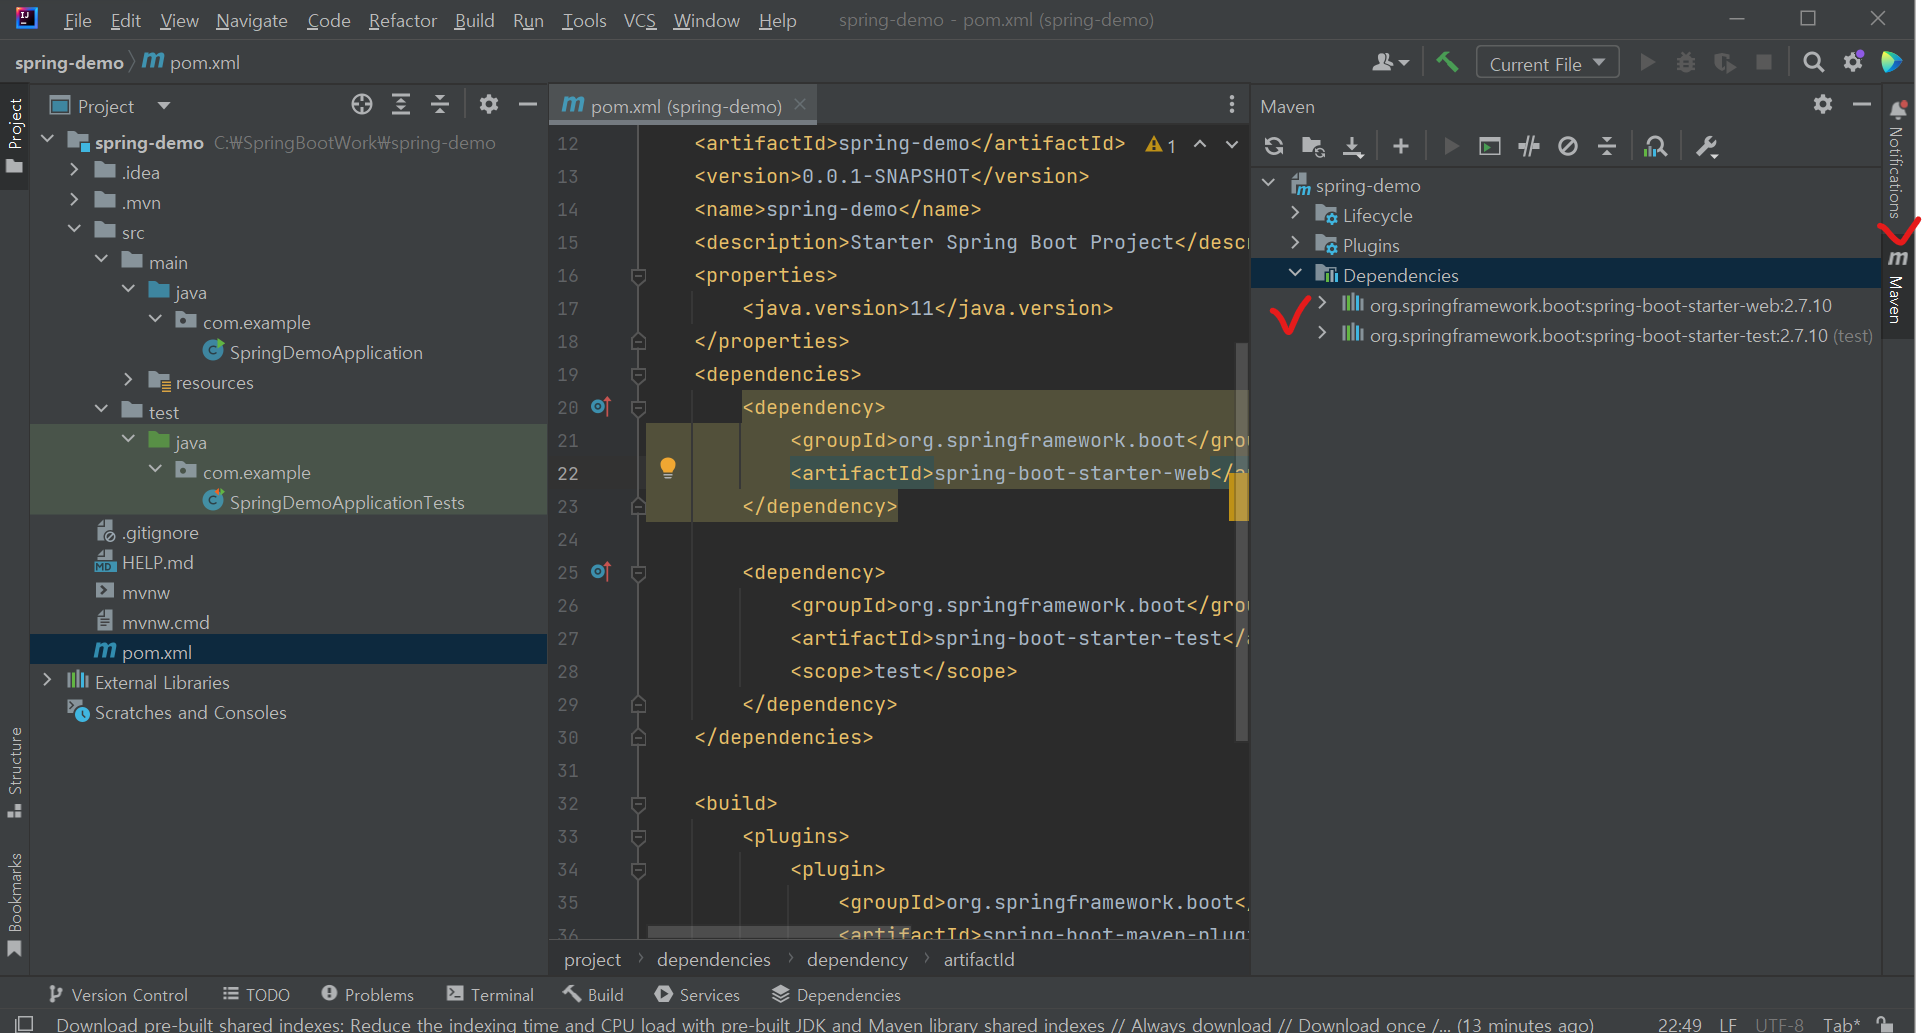Open Maven panel gear options

(1823, 104)
